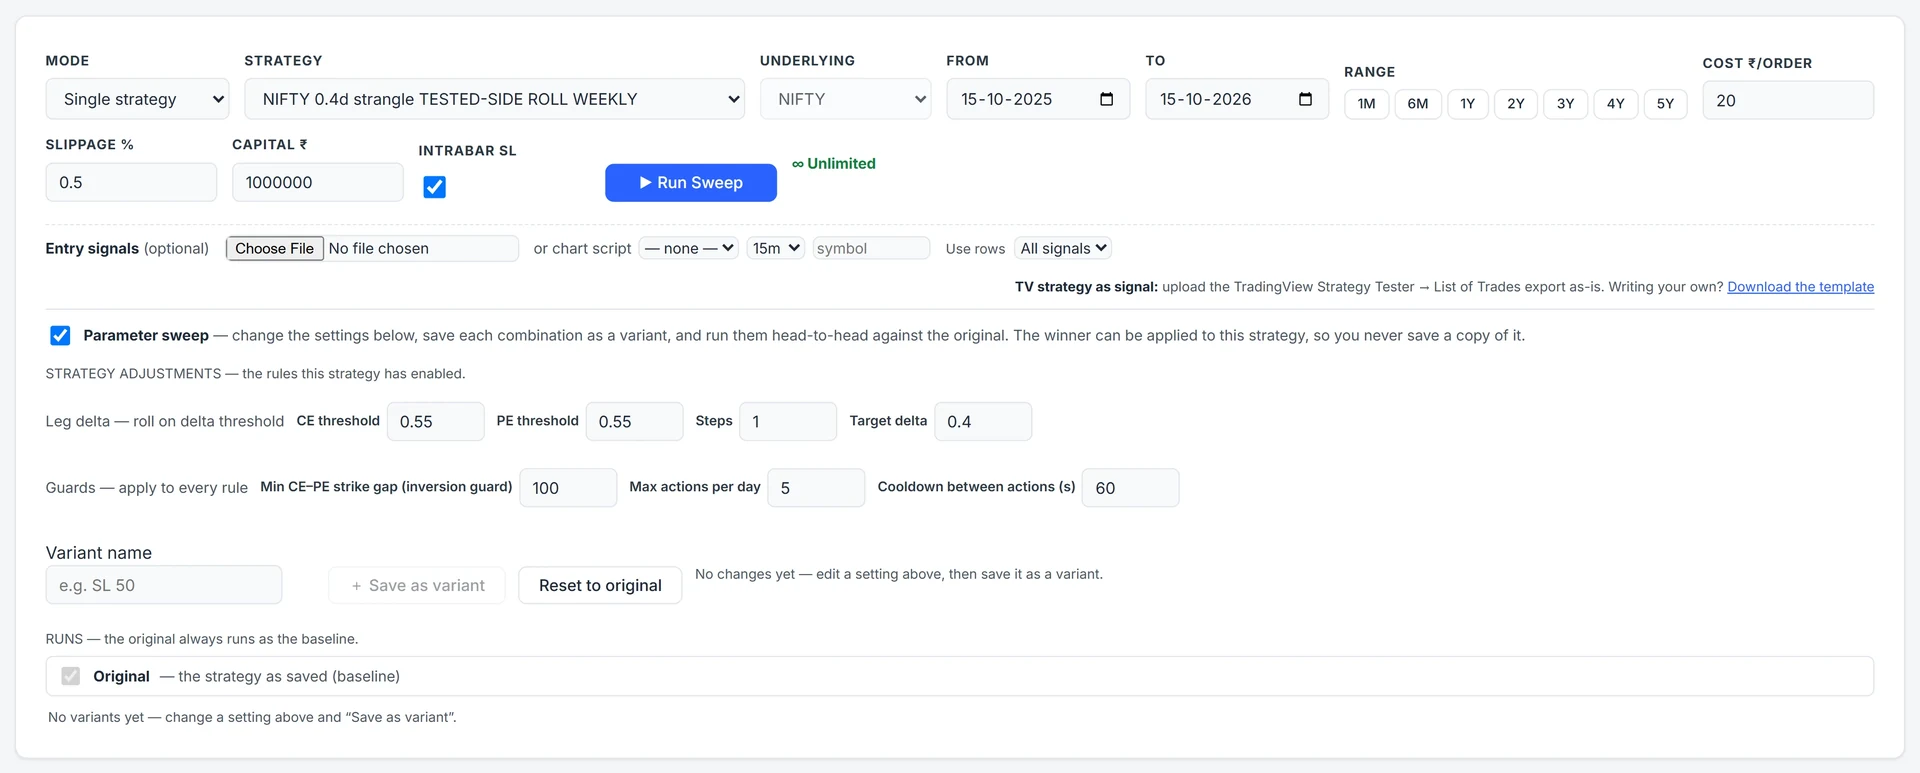
Task: Expand the Strategy dropdown
Action: tap(494, 99)
